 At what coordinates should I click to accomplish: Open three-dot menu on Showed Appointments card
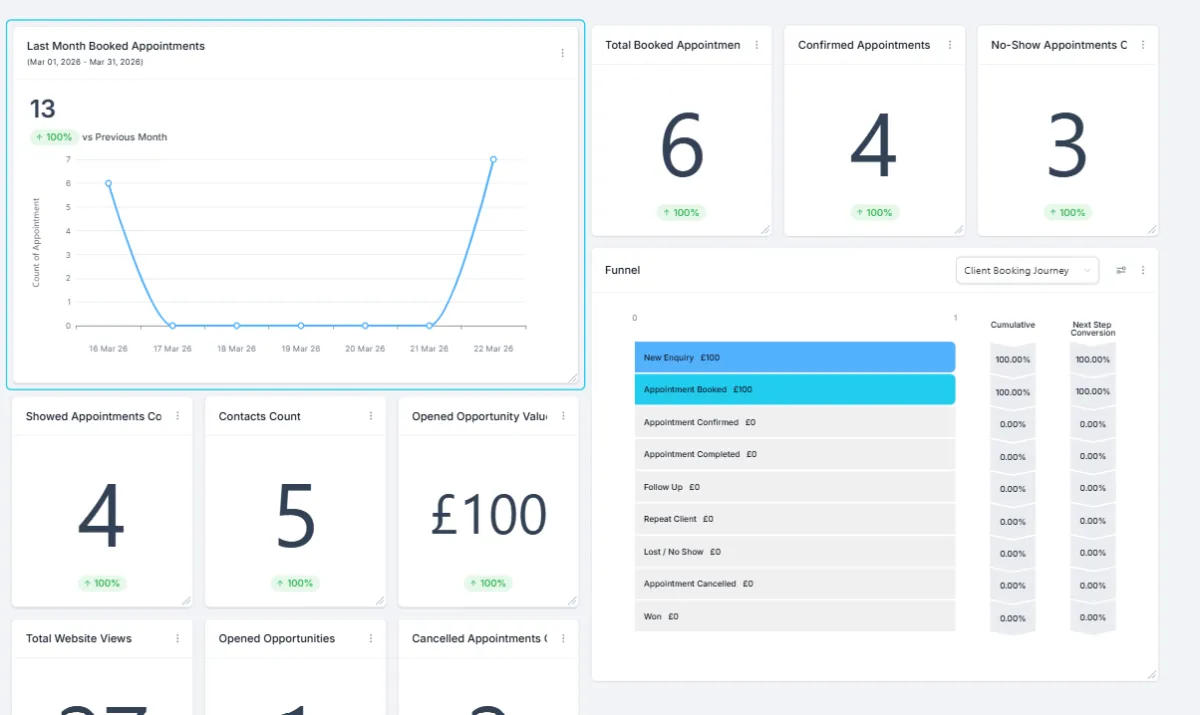(x=177, y=416)
